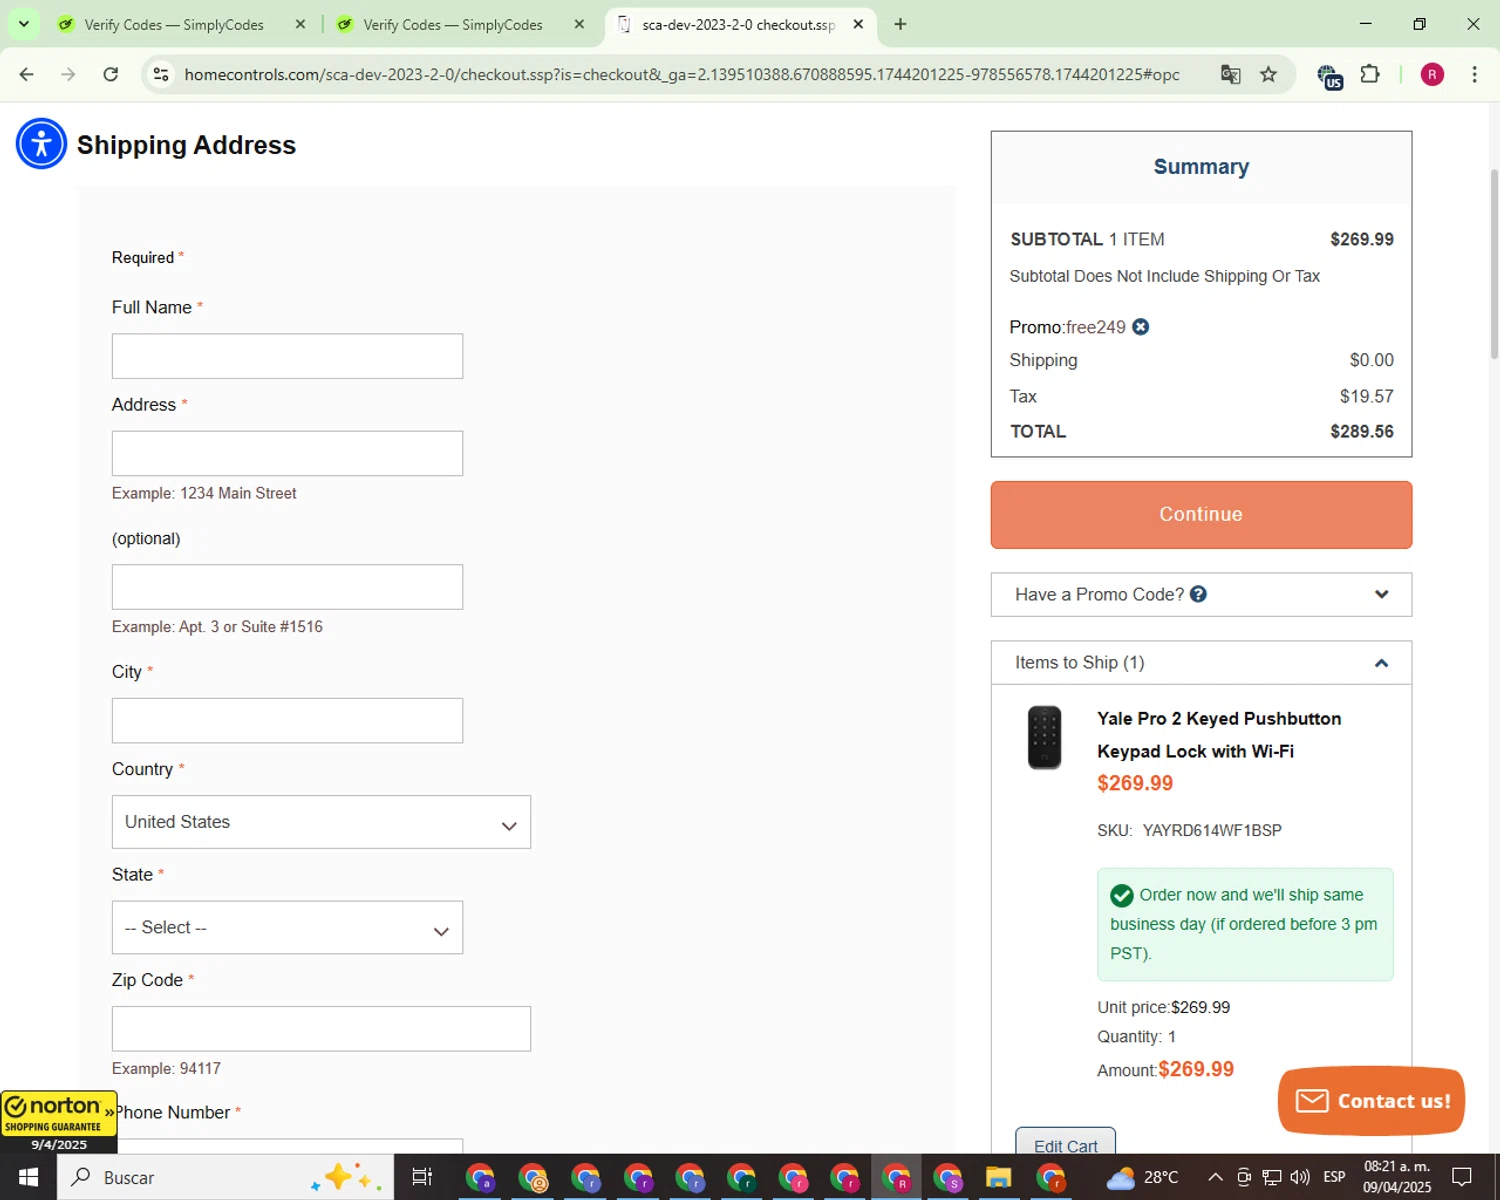Open the State select dropdown
This screenshot has width=1500, height=1200.
tap(287, 927)
